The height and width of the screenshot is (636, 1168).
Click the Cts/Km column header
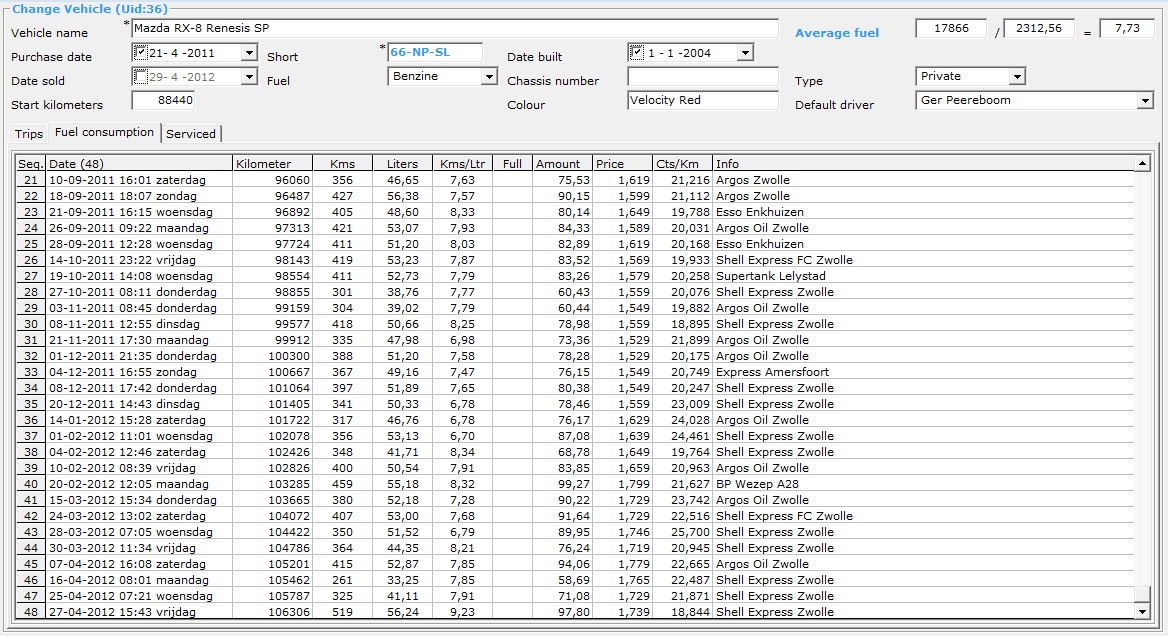pyautogui.click(x=682, y=164)
